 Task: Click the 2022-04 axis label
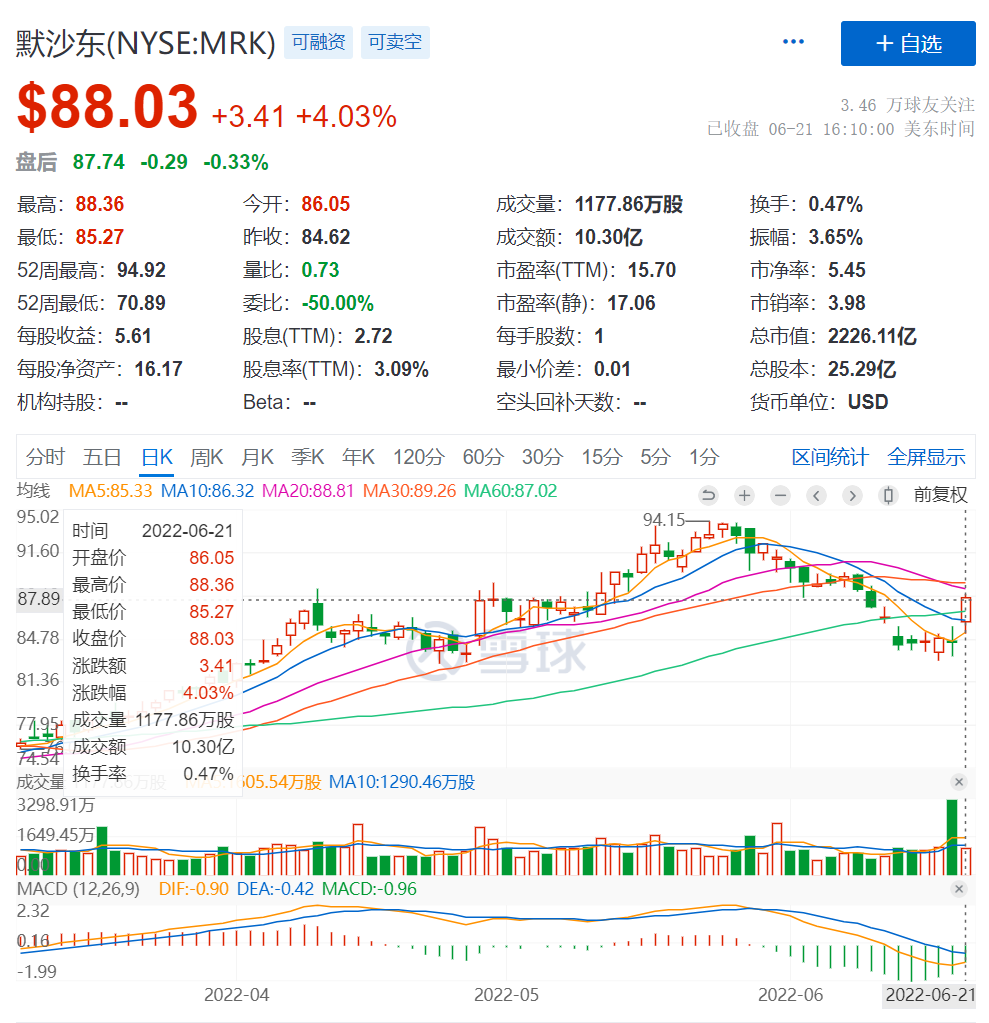pyautogui.click(x=236, y=995)
